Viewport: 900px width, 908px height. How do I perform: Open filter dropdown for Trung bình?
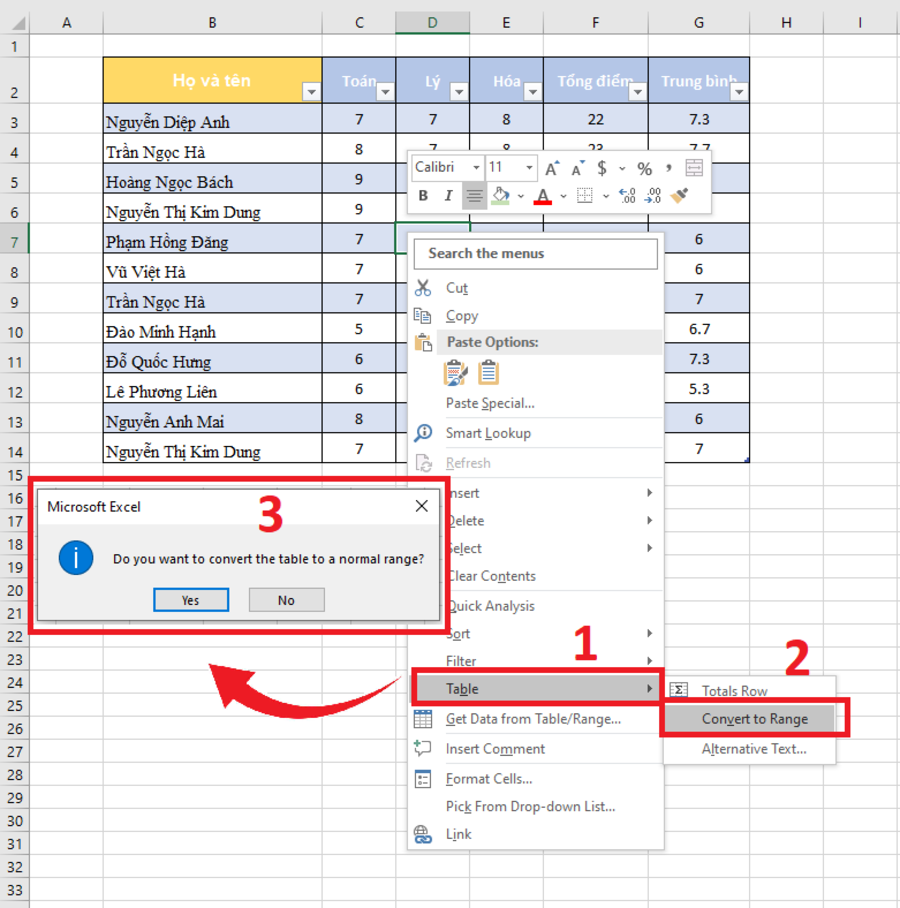(739, 91)
